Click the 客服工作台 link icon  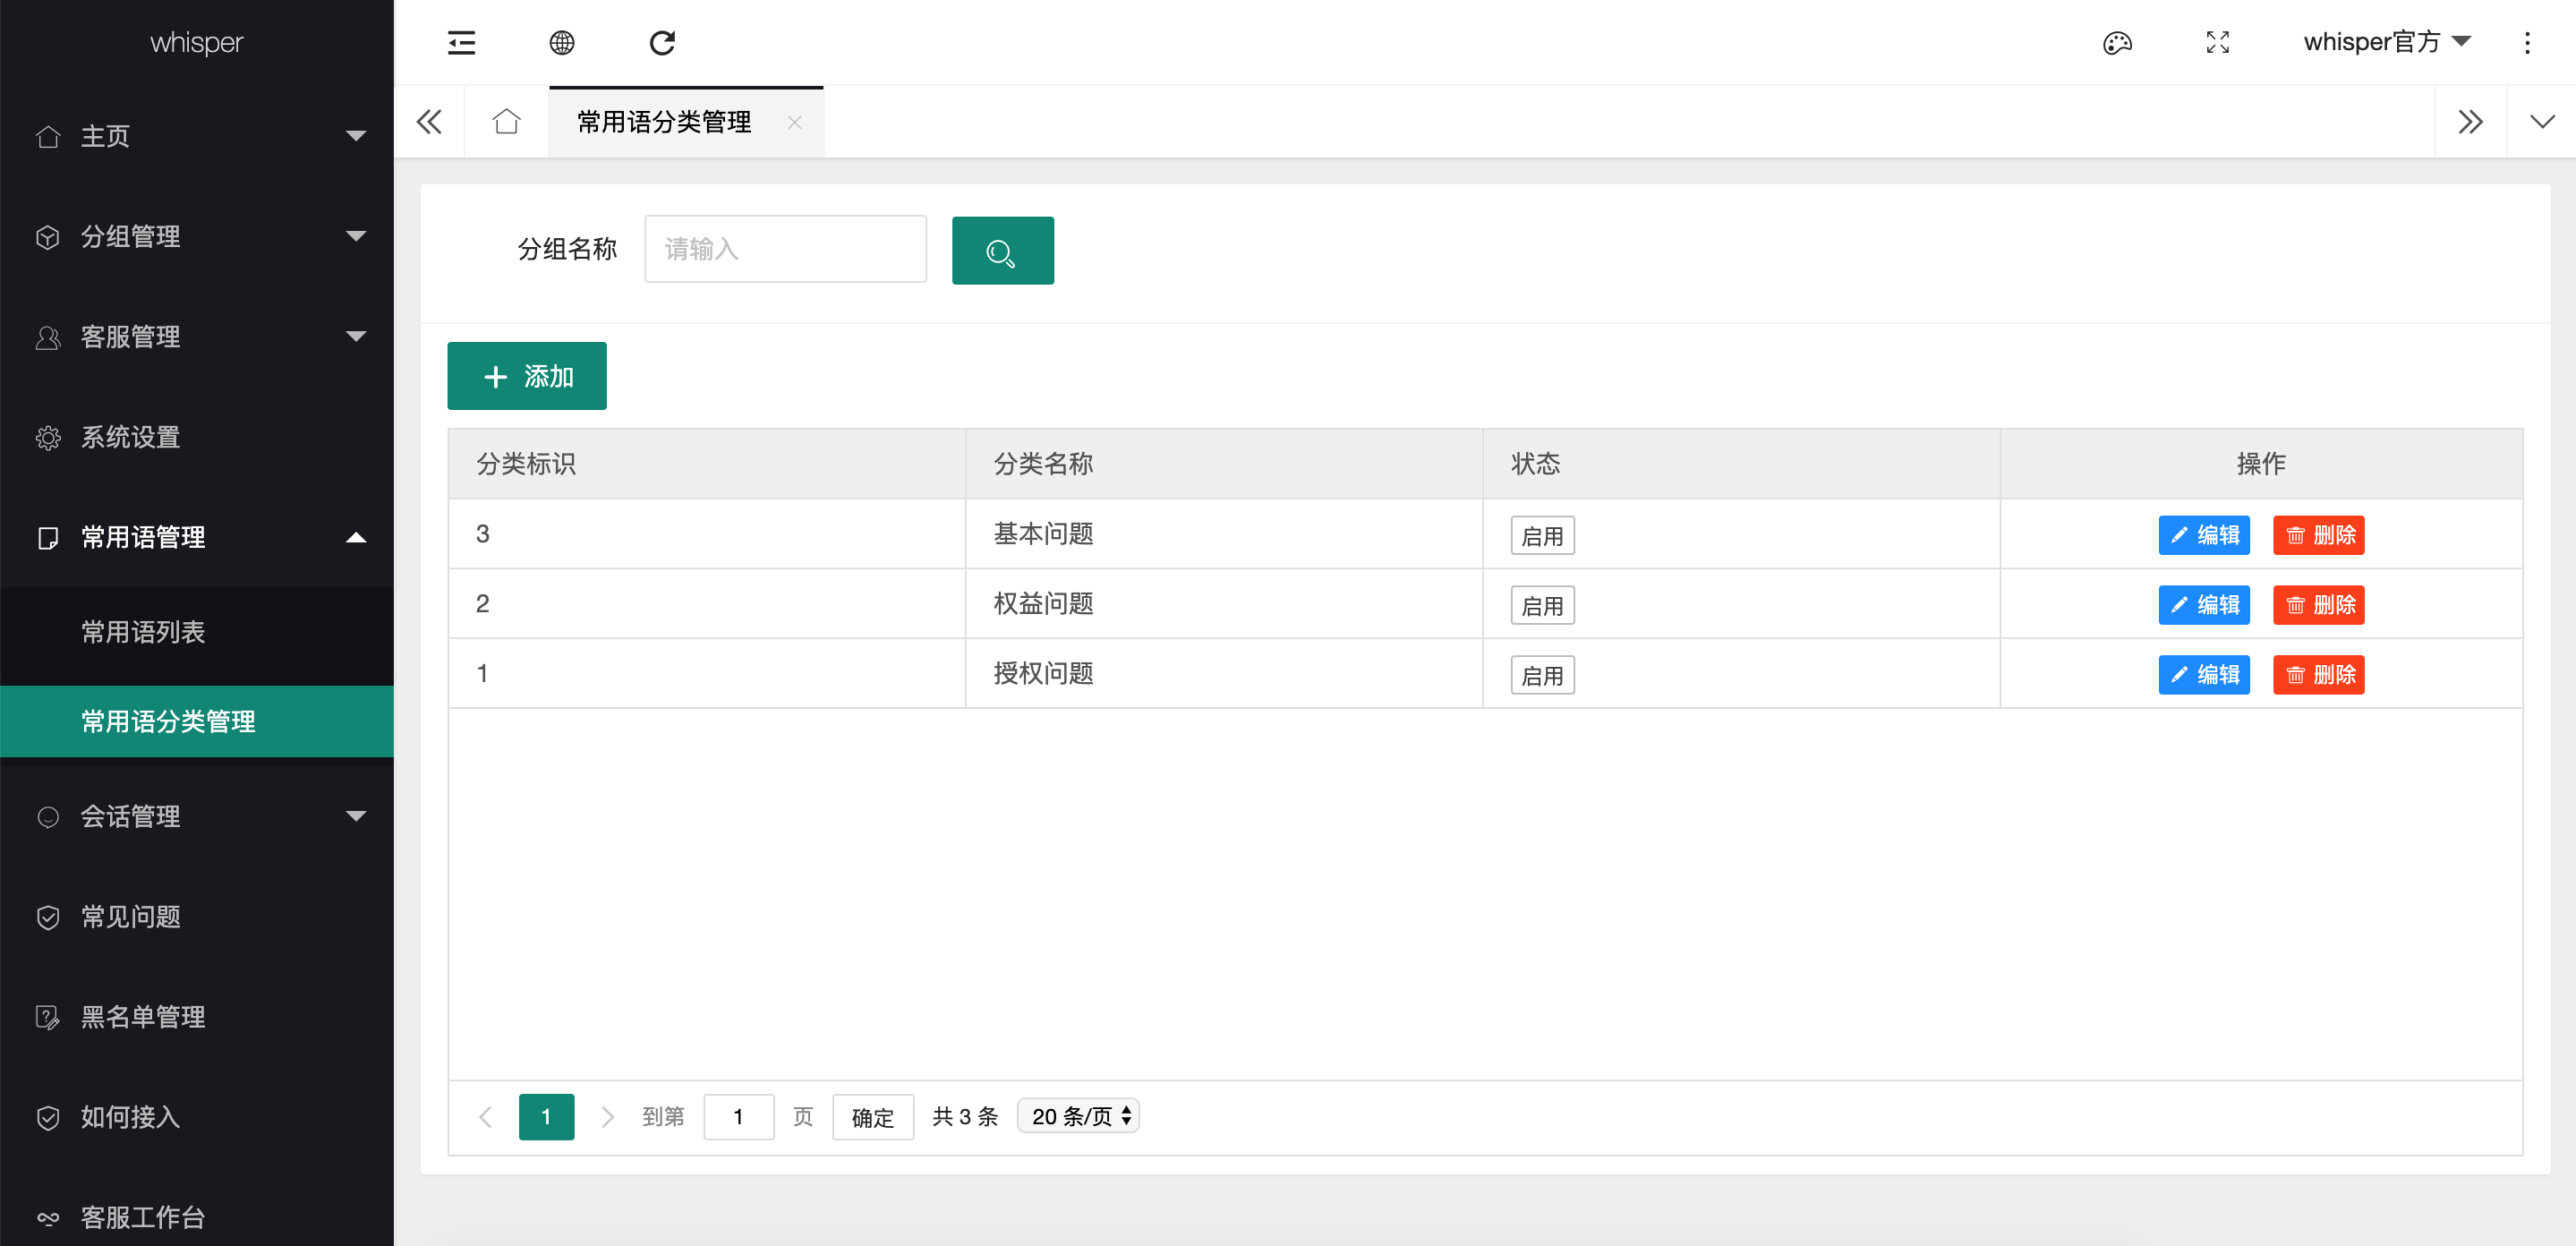click(x=48, y=1217)
